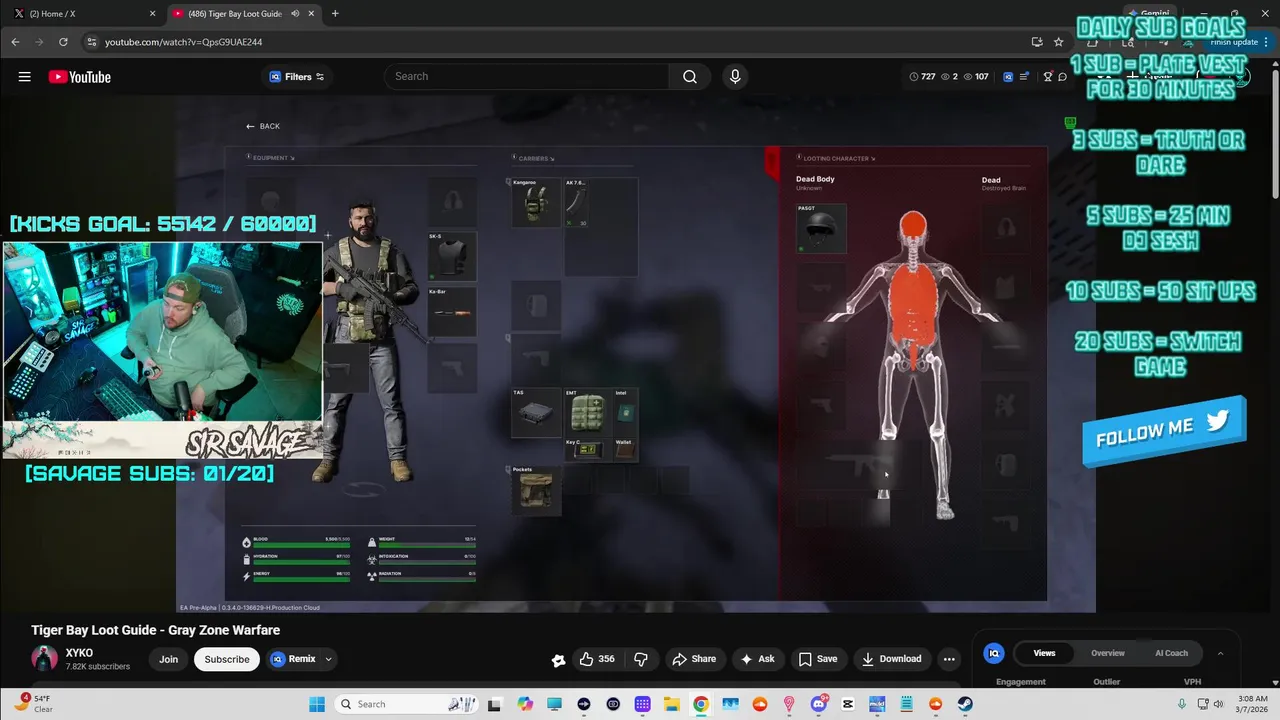Download the video

point(891,659)
